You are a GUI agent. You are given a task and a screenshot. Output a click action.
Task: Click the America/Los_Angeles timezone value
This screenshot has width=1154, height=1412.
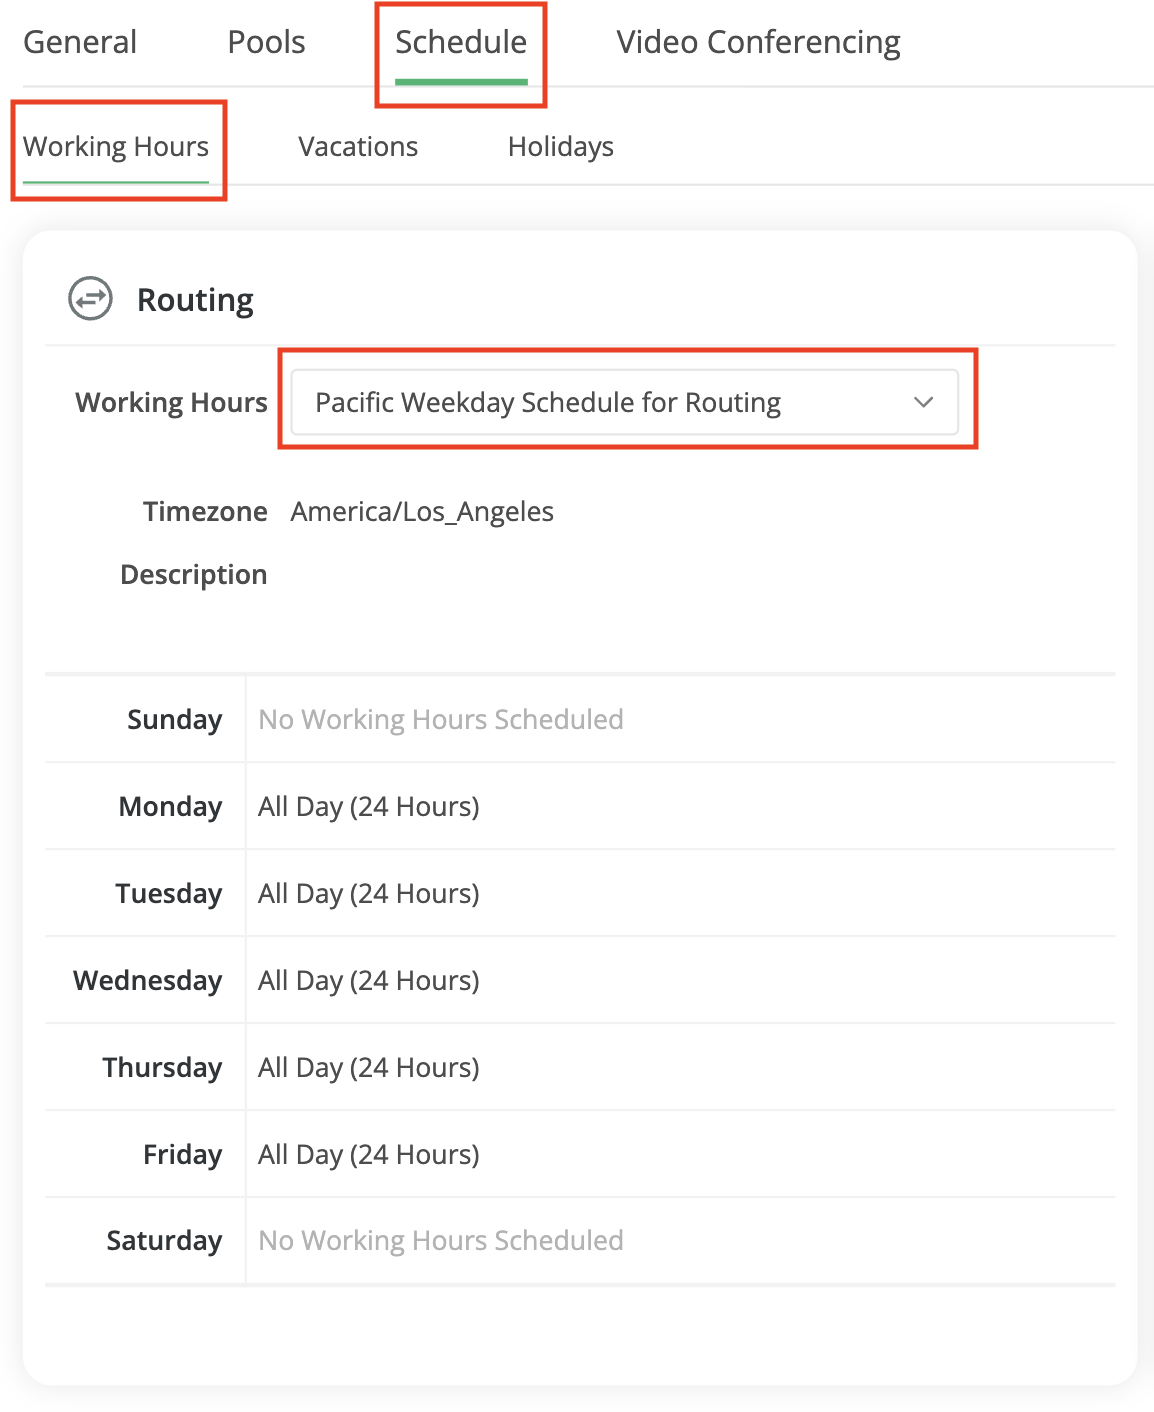coord(422,512)
